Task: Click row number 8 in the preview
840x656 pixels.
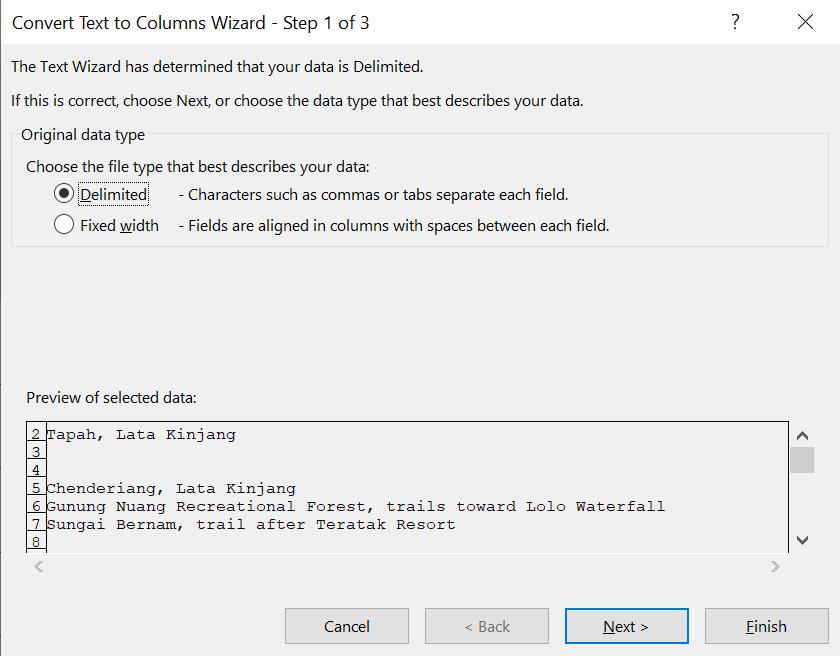Action: (x=36, y=542)
